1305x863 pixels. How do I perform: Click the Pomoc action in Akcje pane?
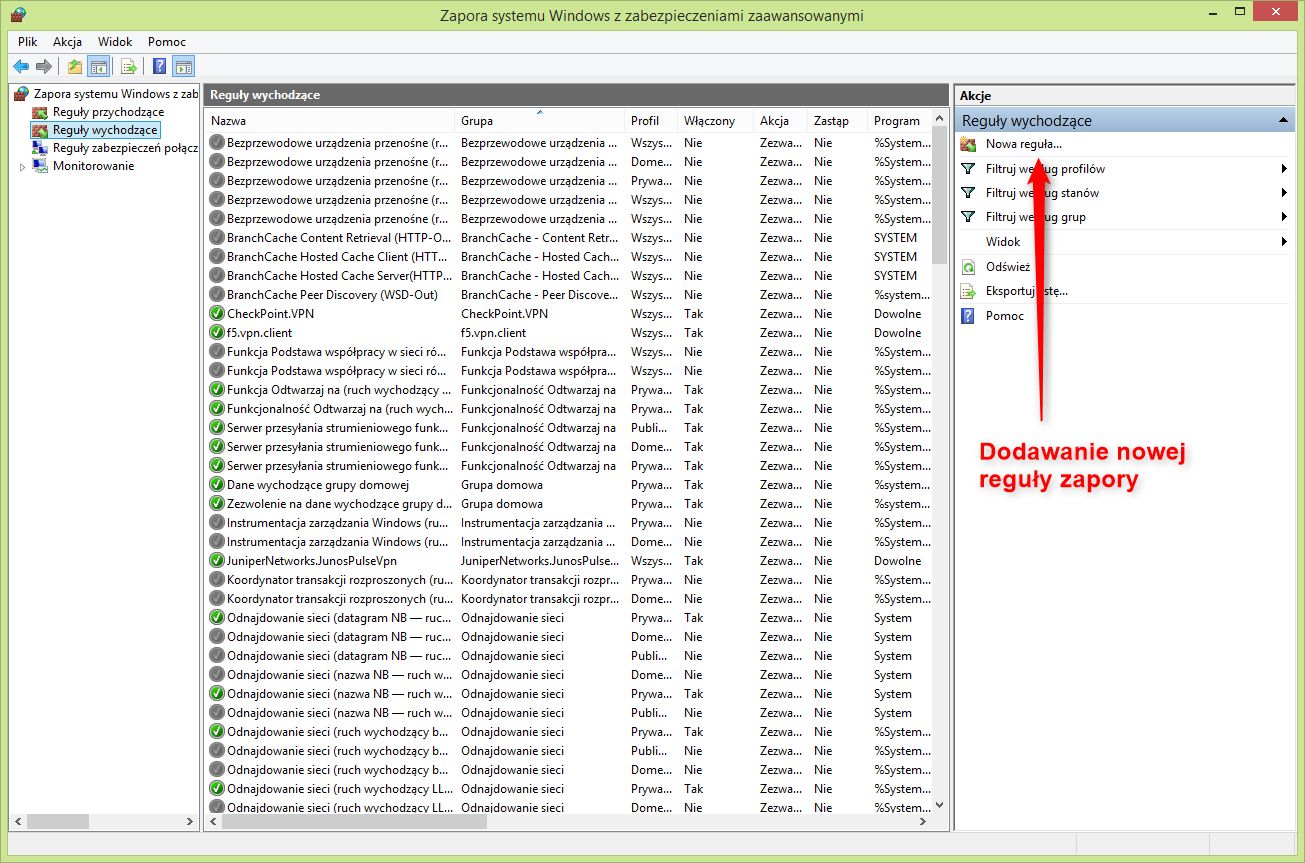(x=1005, y=315)
